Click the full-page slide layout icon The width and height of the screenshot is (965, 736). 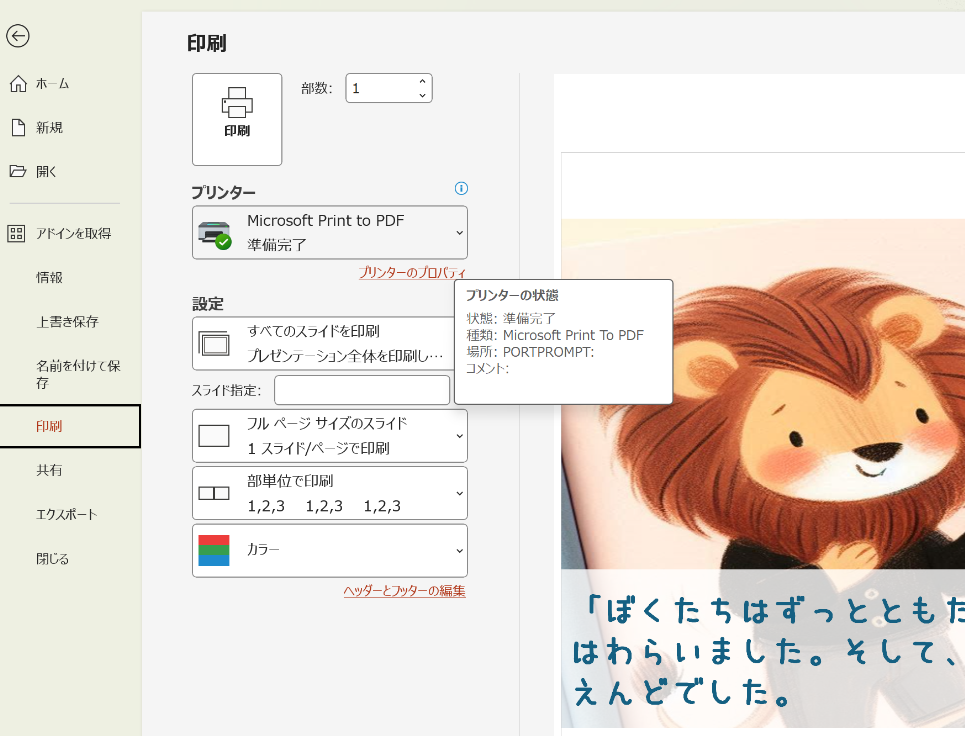click(214, 436)
